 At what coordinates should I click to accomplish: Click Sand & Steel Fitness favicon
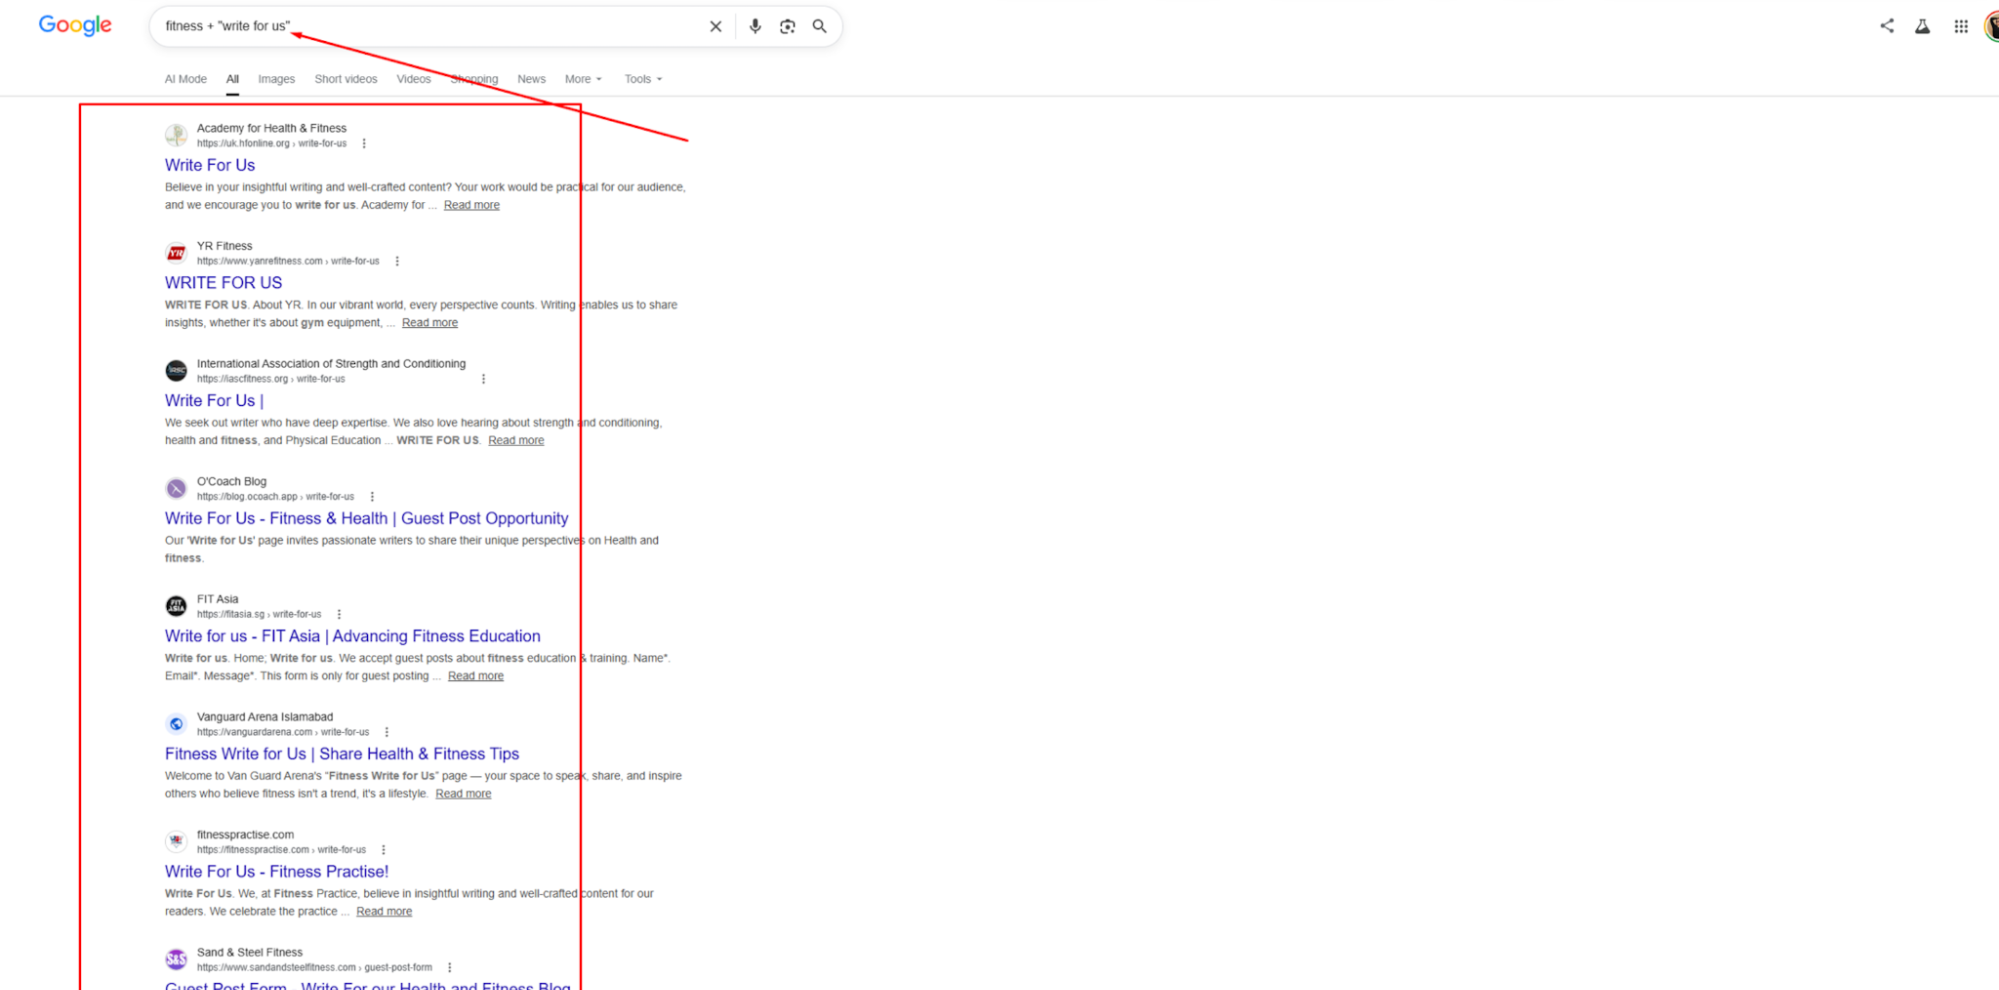[176, 960]
